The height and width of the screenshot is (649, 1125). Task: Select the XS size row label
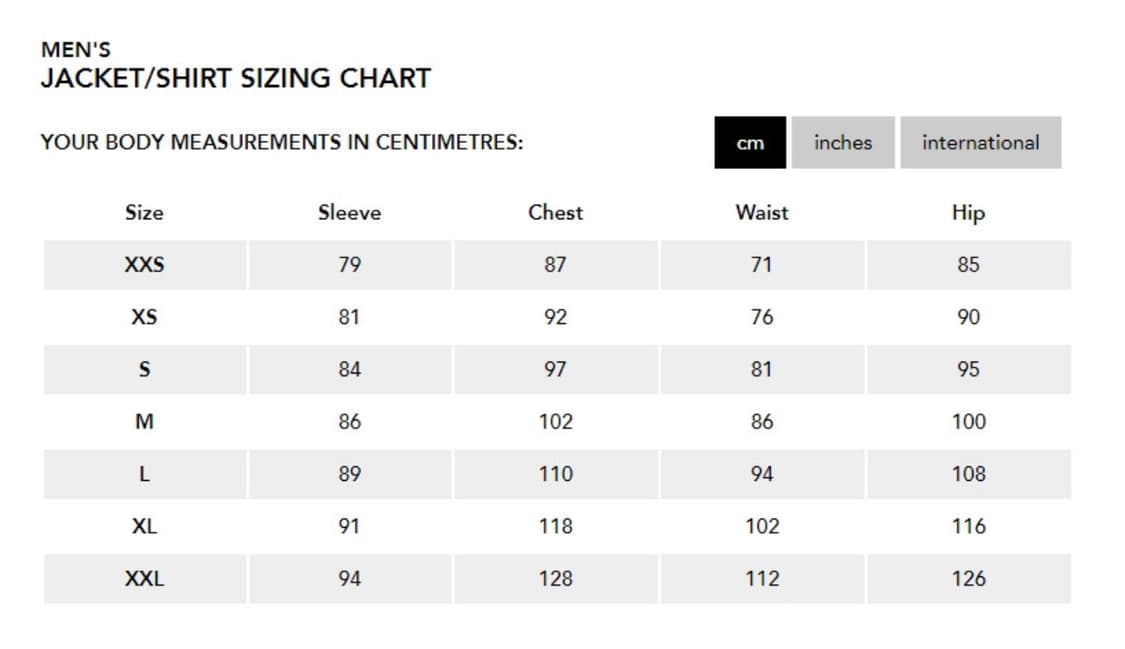coord(144,317)
